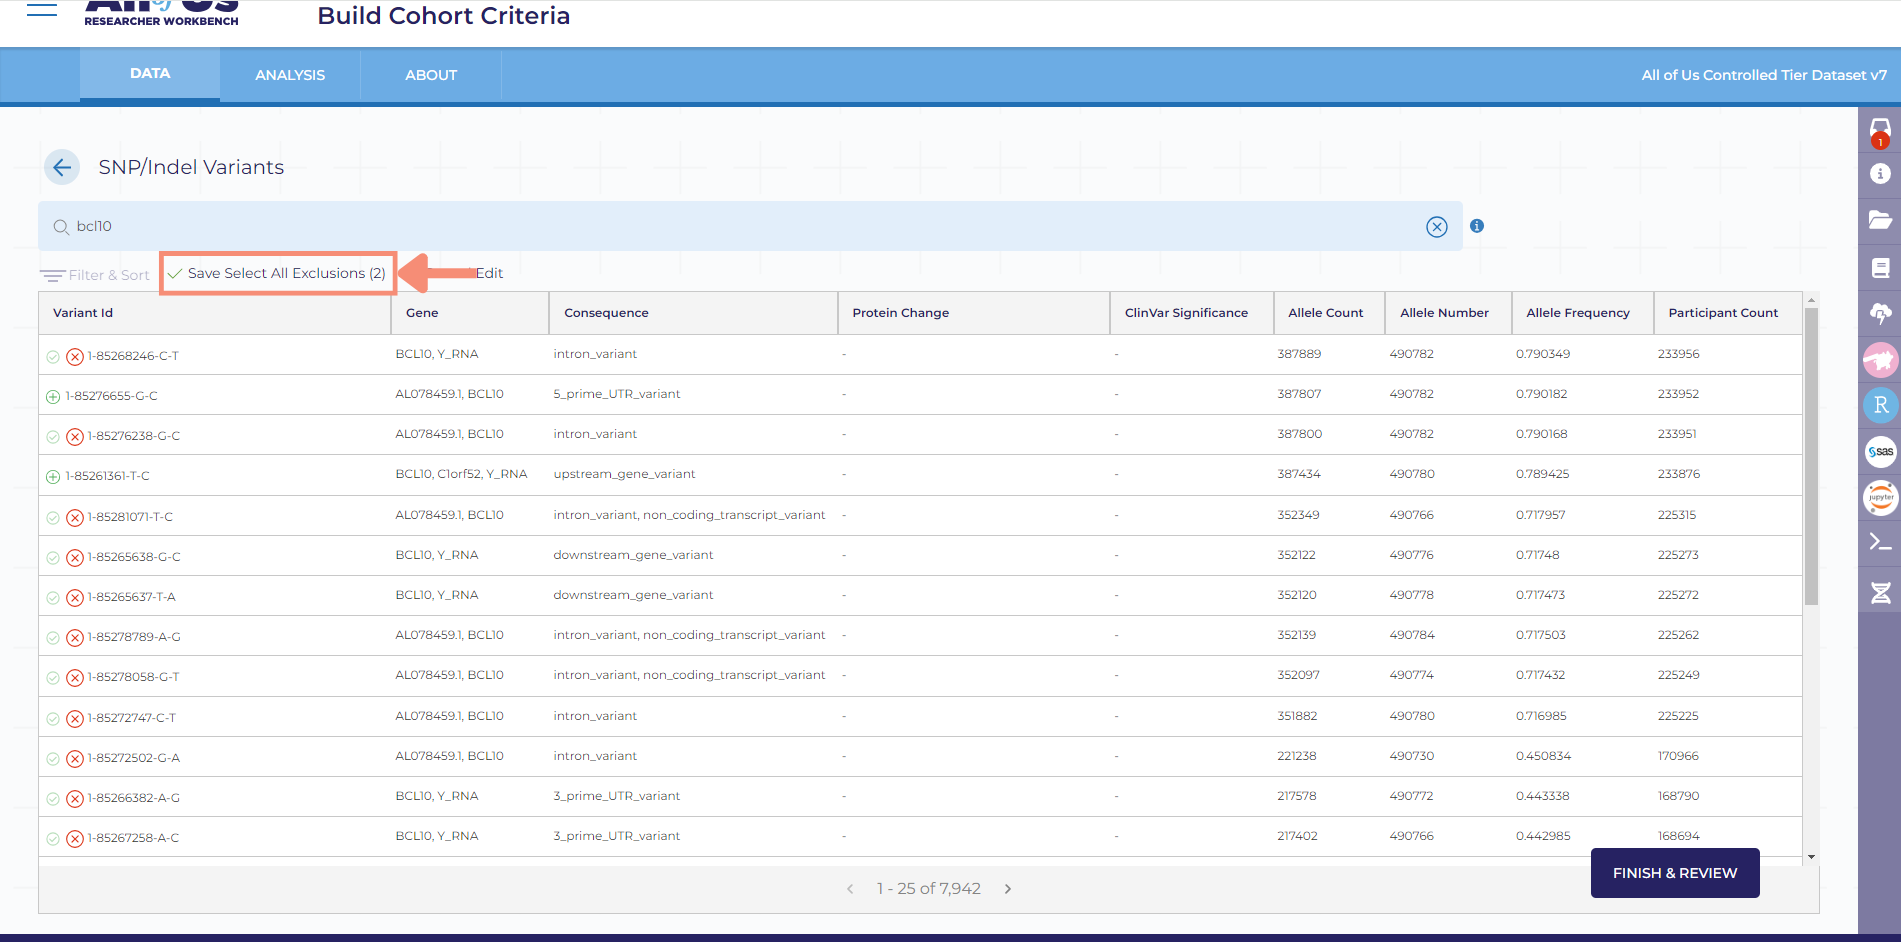Launch the RStudio icon in the sidebar
This screenshot has width=1901, height=942.
coord(1880,405)
